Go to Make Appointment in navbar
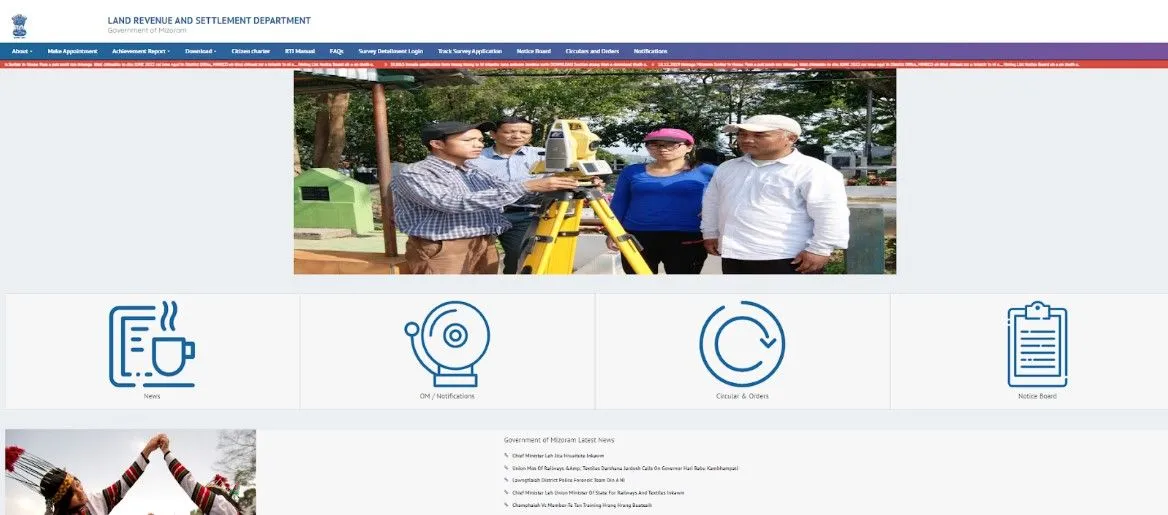 pyautogui.click(x=72, y=51)
